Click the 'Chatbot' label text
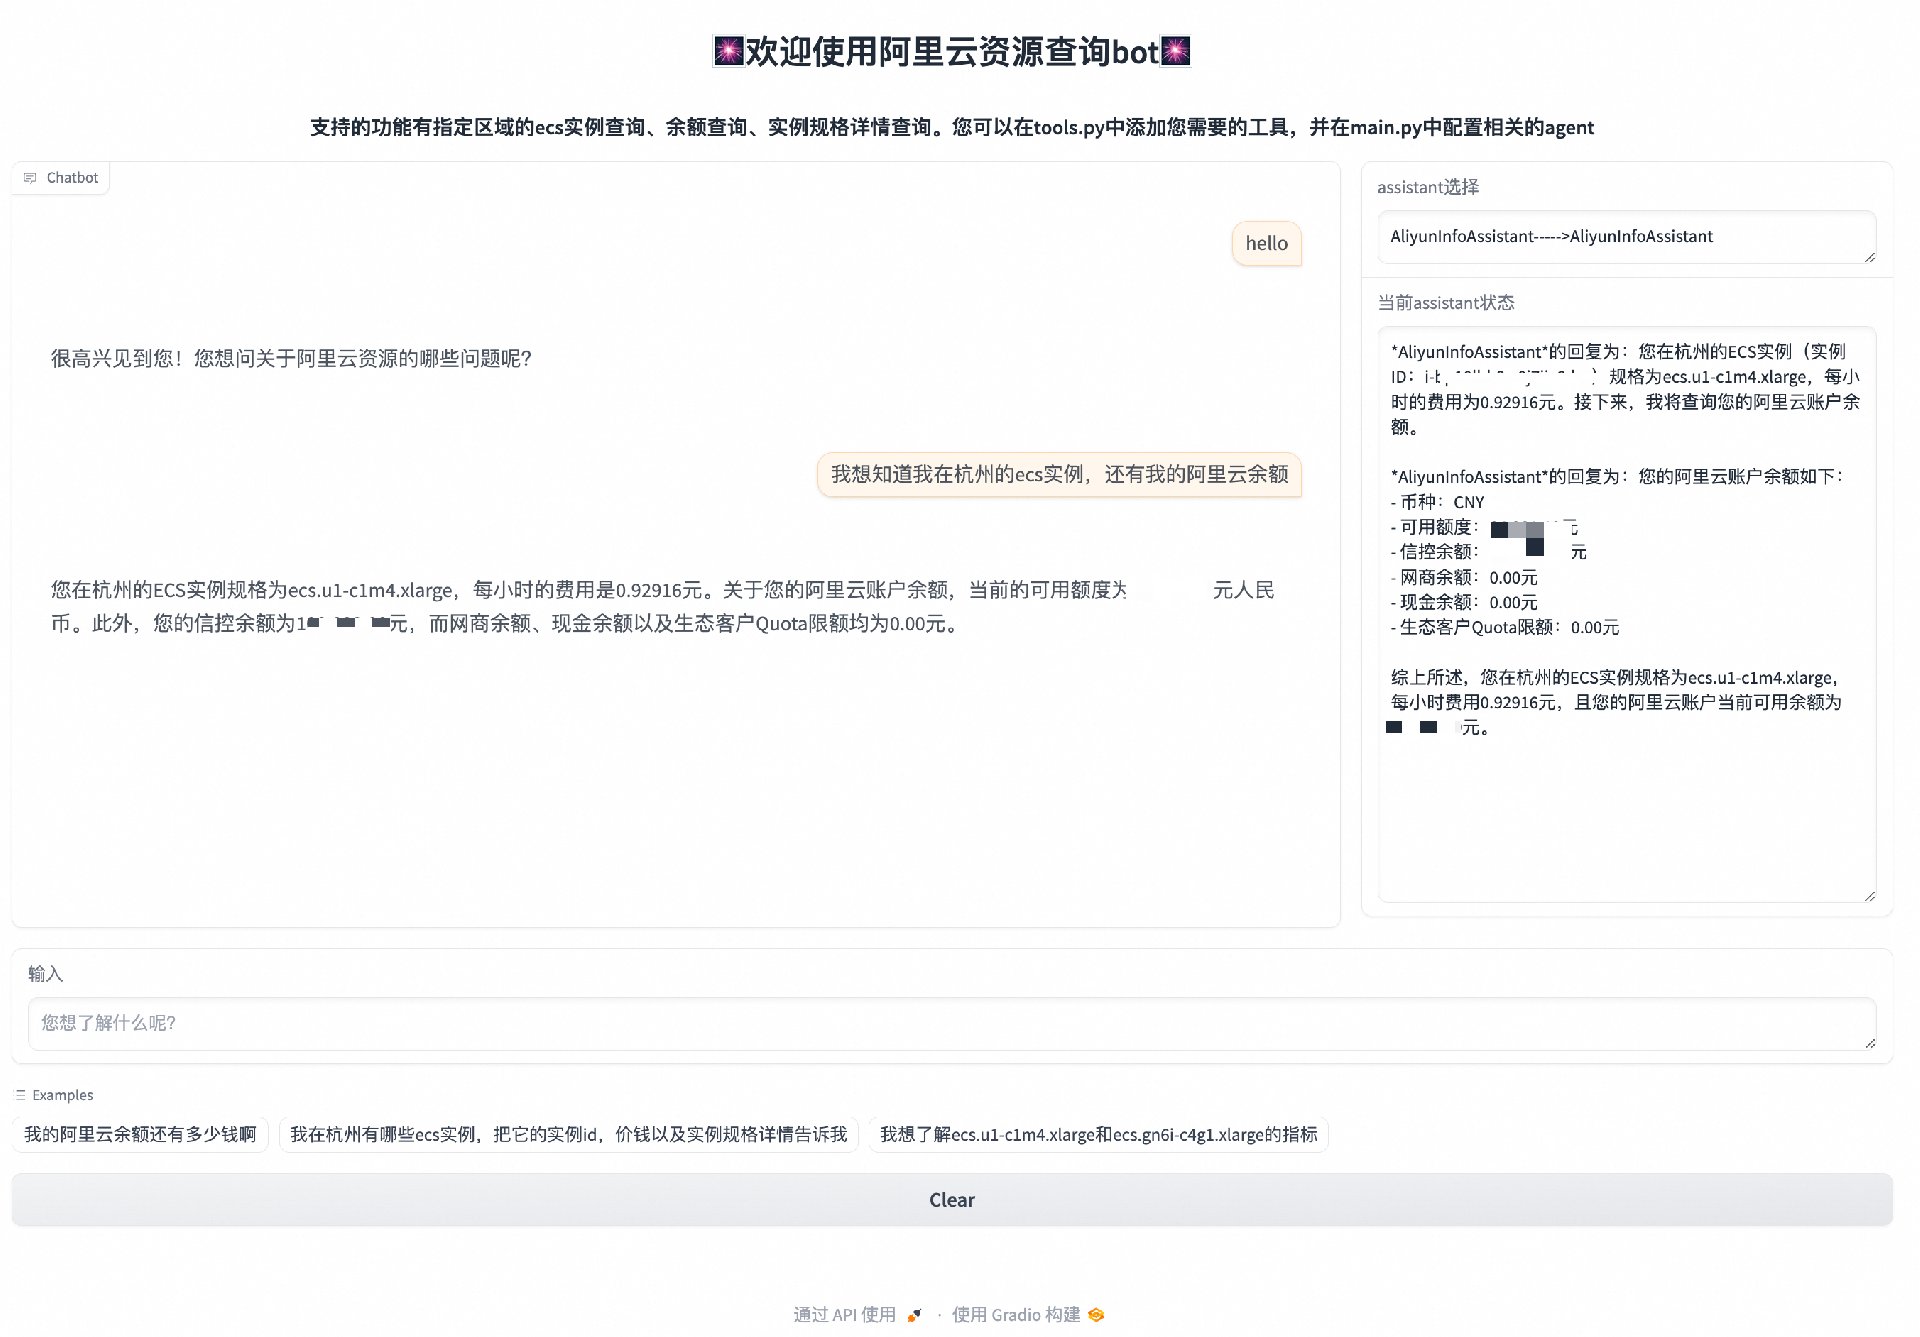Image resolution: width=1920 pixels, height=1337 pixels. pos(72,178)
